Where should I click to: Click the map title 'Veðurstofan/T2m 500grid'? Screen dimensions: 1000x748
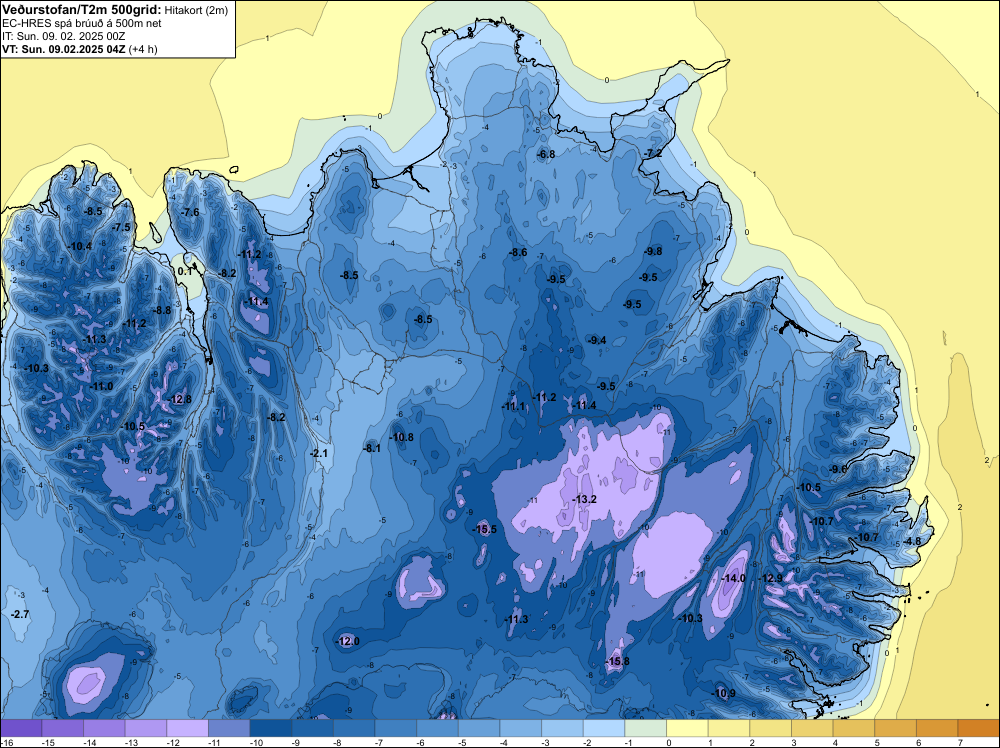point(82,10)
